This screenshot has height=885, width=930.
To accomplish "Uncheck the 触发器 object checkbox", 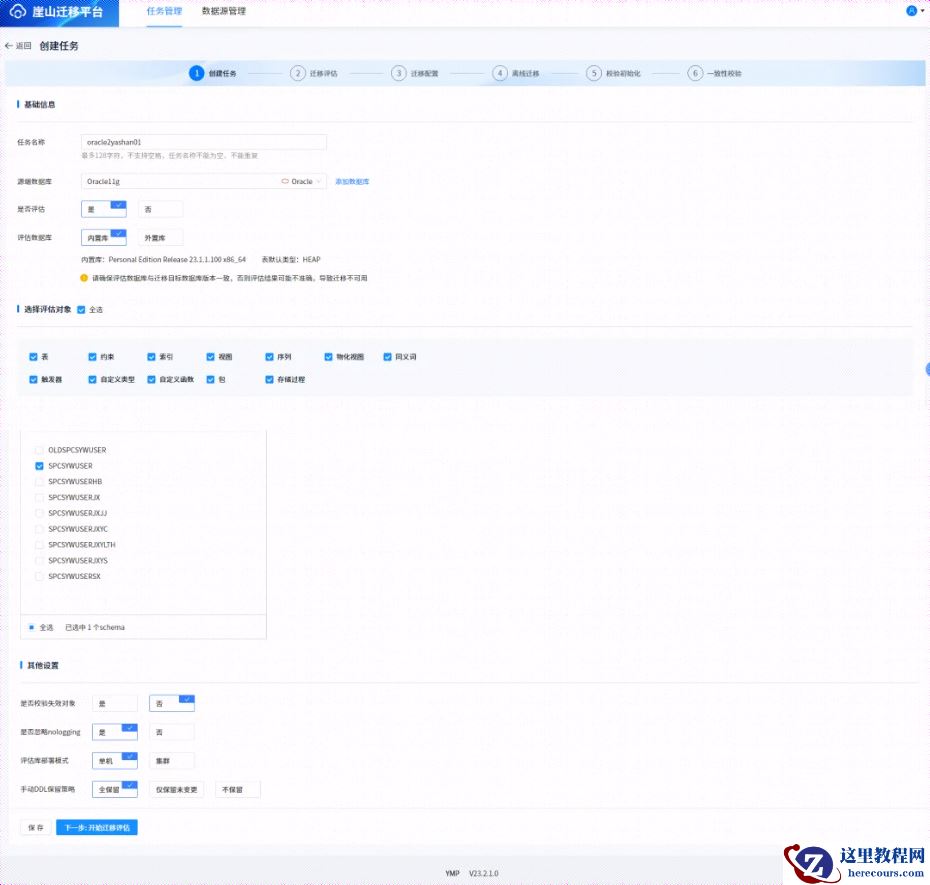I will click(x=34, y=380).
